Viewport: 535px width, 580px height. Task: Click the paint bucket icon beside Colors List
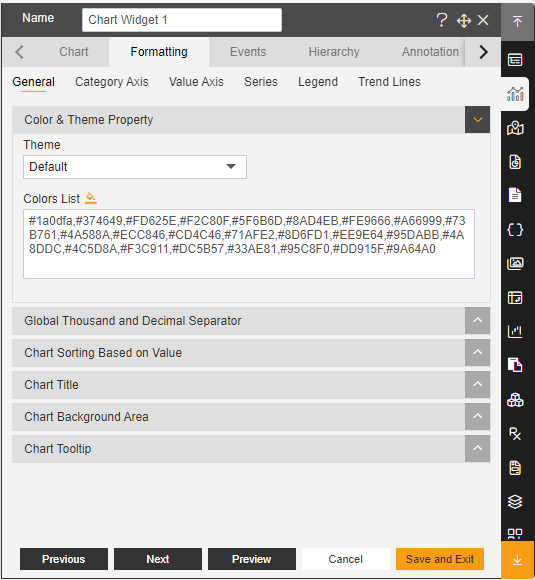[x=91, y=198]
